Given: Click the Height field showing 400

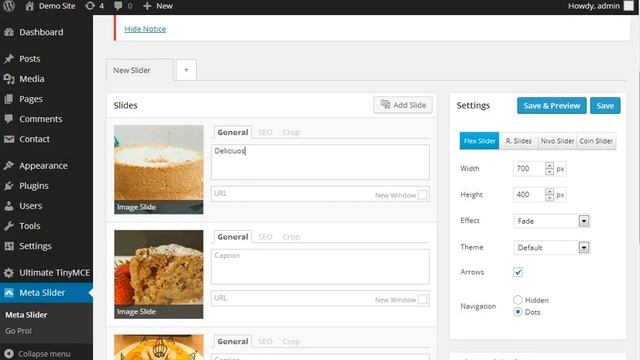Looking at the screenshot, I should pos(529,195).
